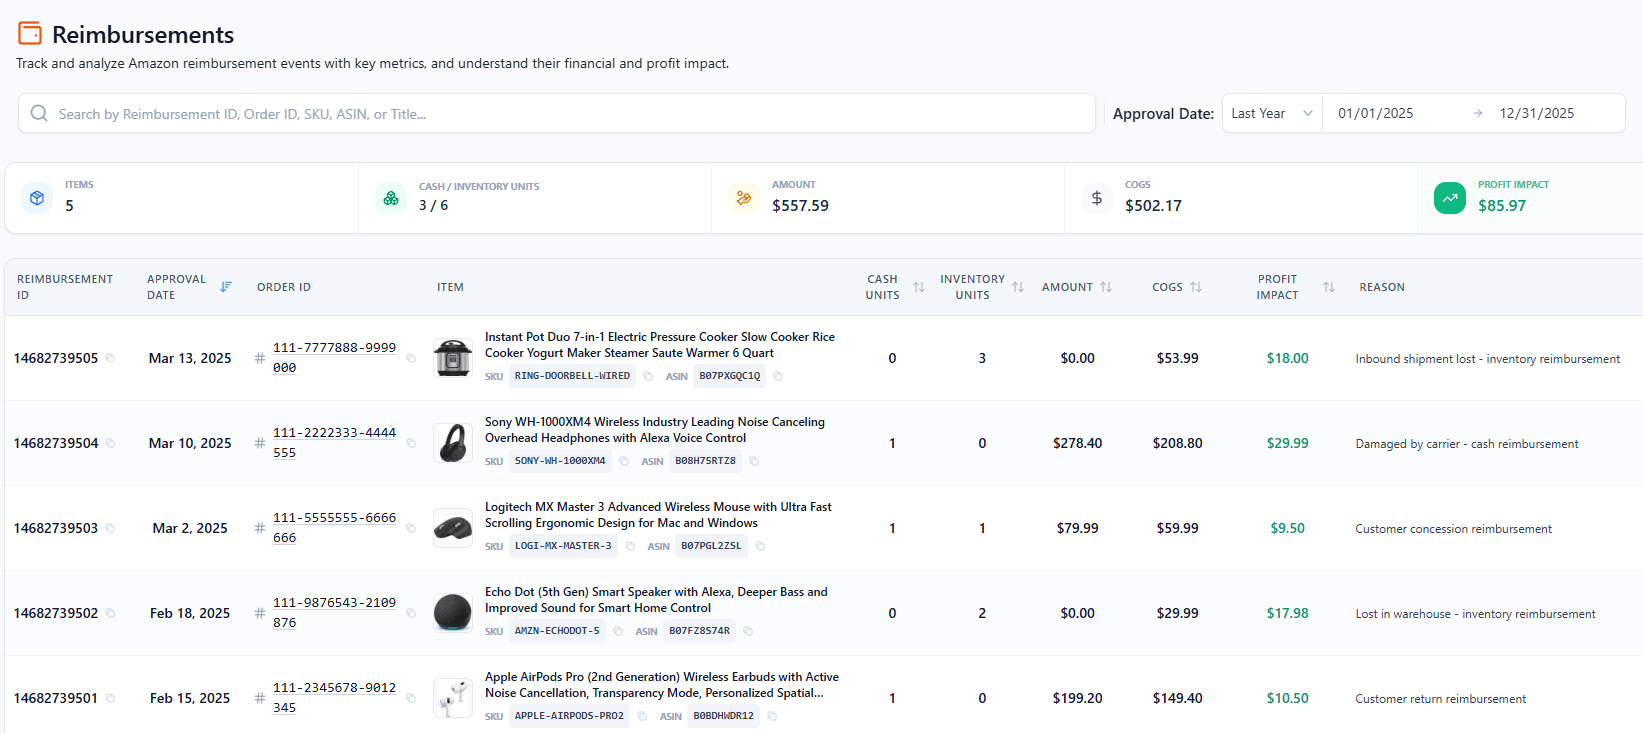
Task: Click the green Profit Impact trend icon
Action: pos(1449,198)
